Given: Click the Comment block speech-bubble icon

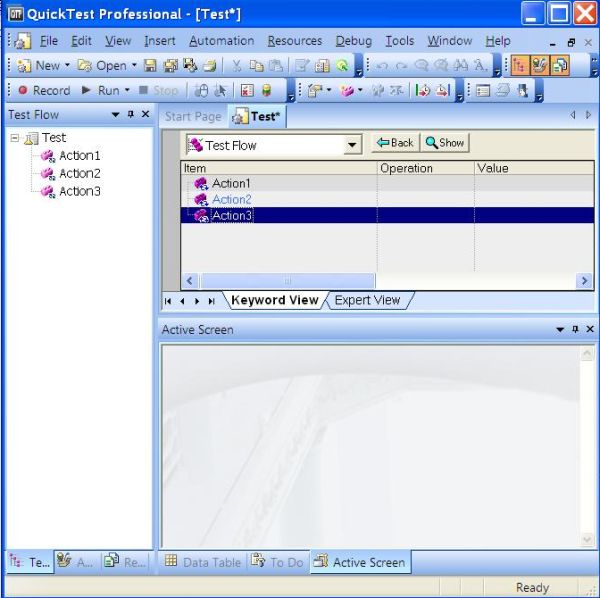Looking at the screenshot, I should point(421,66).
